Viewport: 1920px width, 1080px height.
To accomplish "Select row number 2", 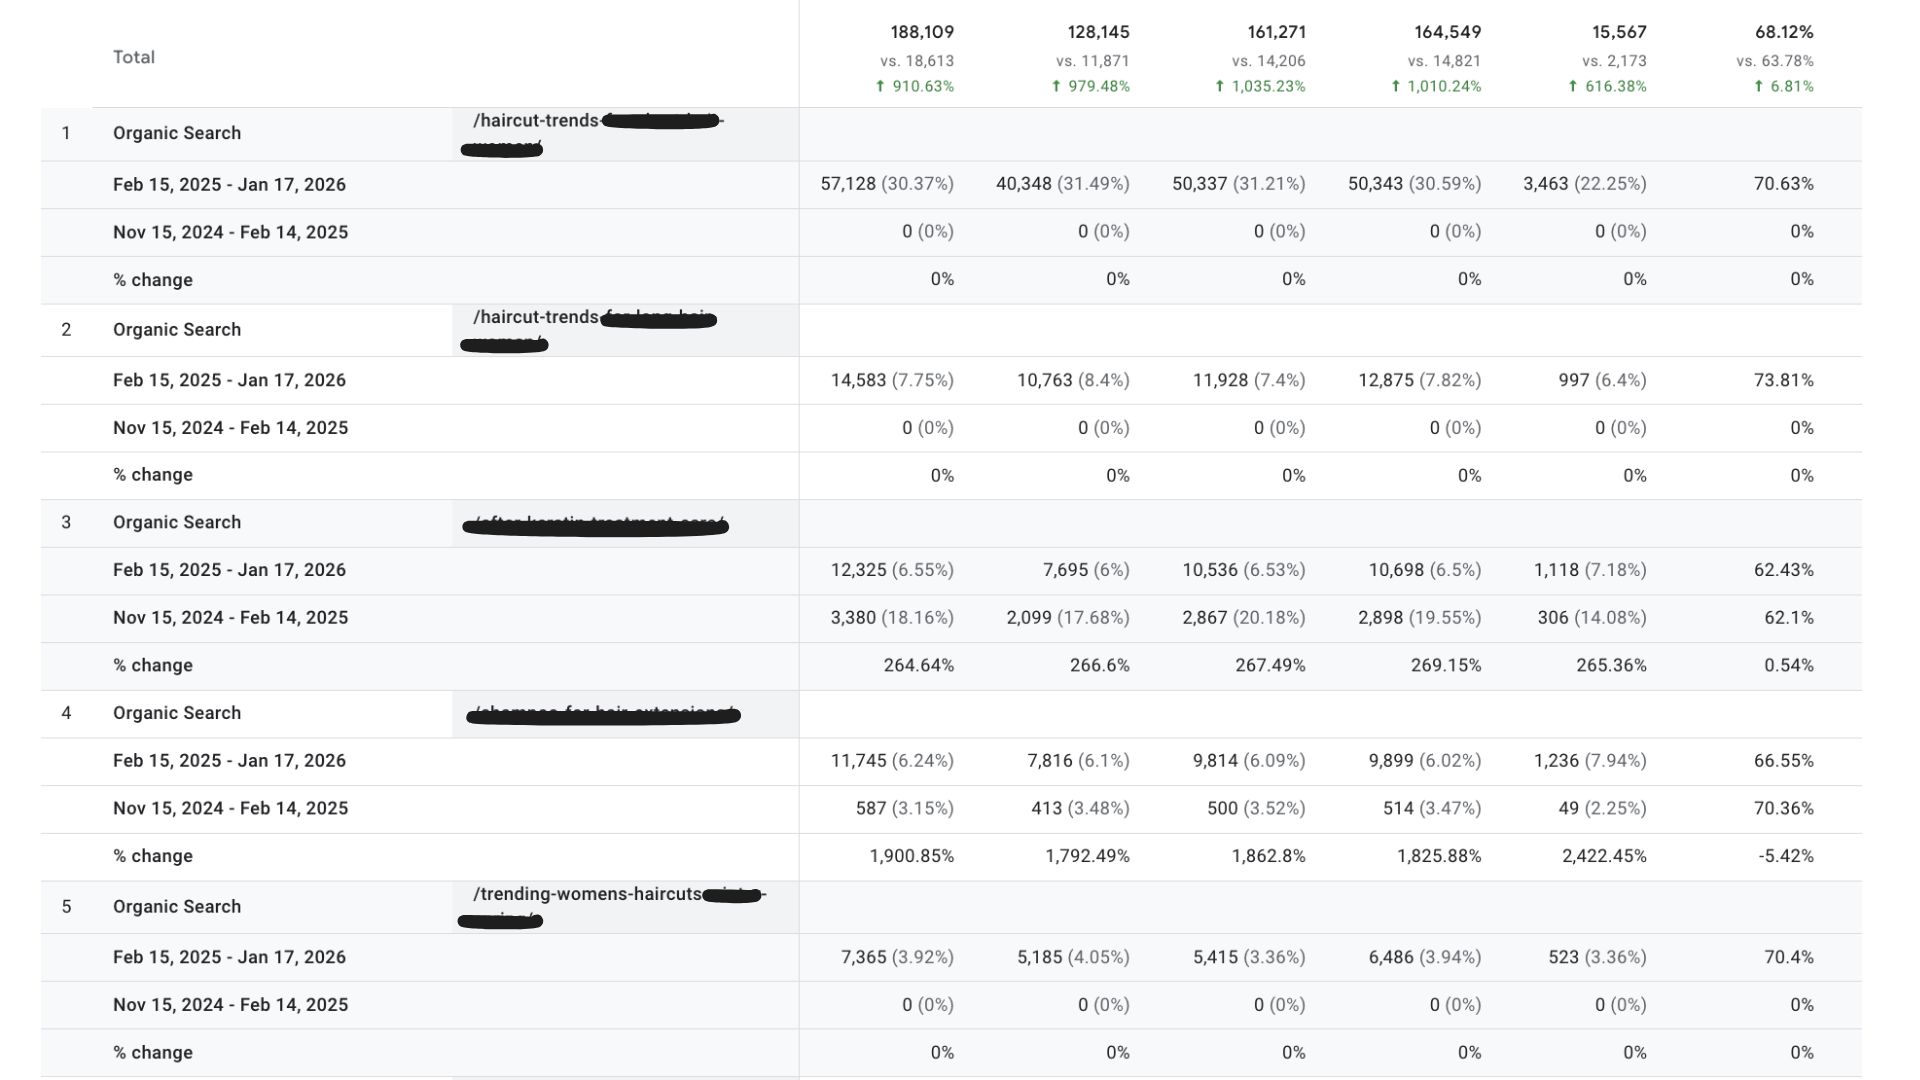I will tap(66, 330).
